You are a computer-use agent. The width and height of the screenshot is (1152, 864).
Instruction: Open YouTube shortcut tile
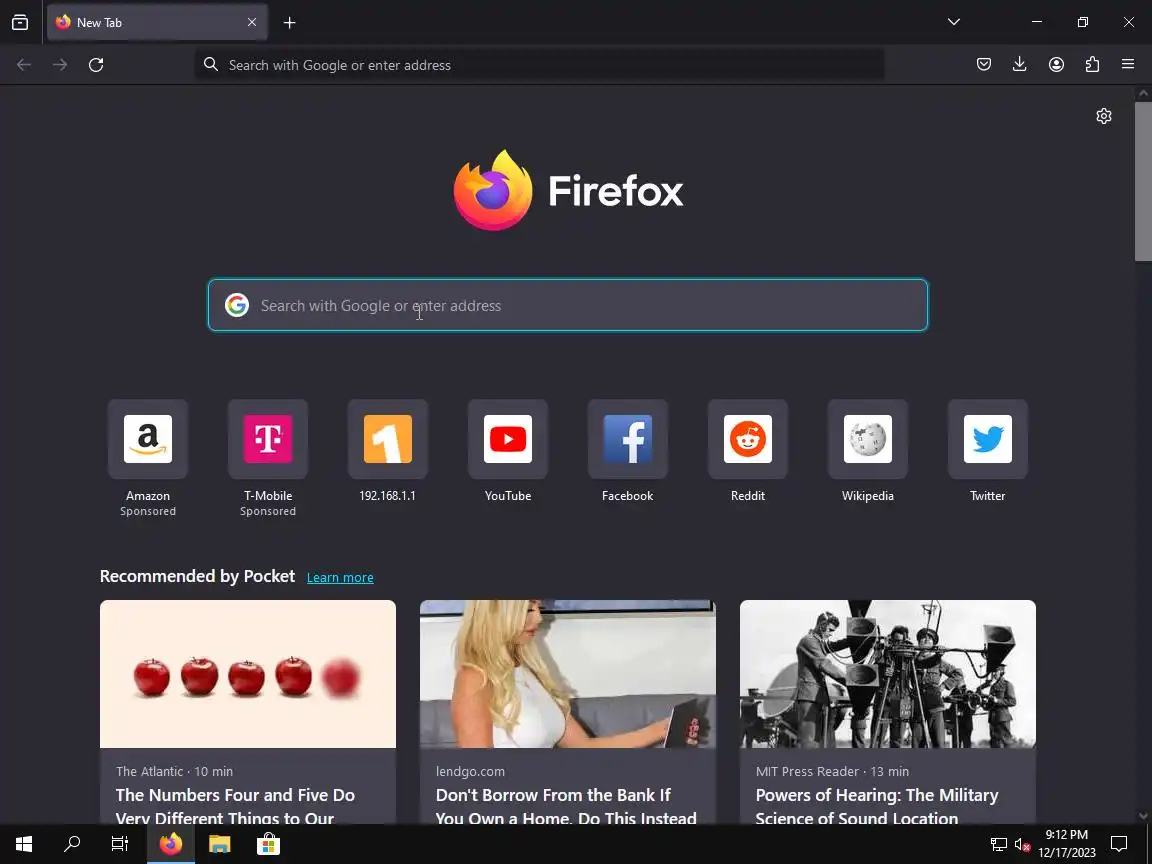click(508, 439)
